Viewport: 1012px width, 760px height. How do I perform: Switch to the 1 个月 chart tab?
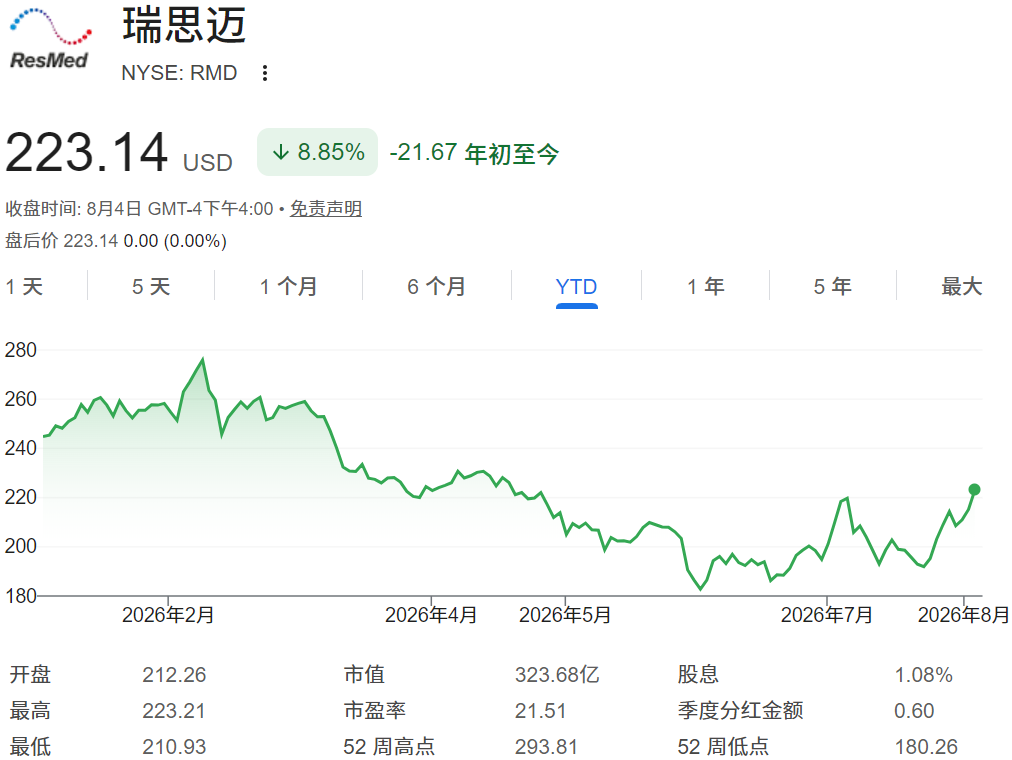tap(288, 286)
